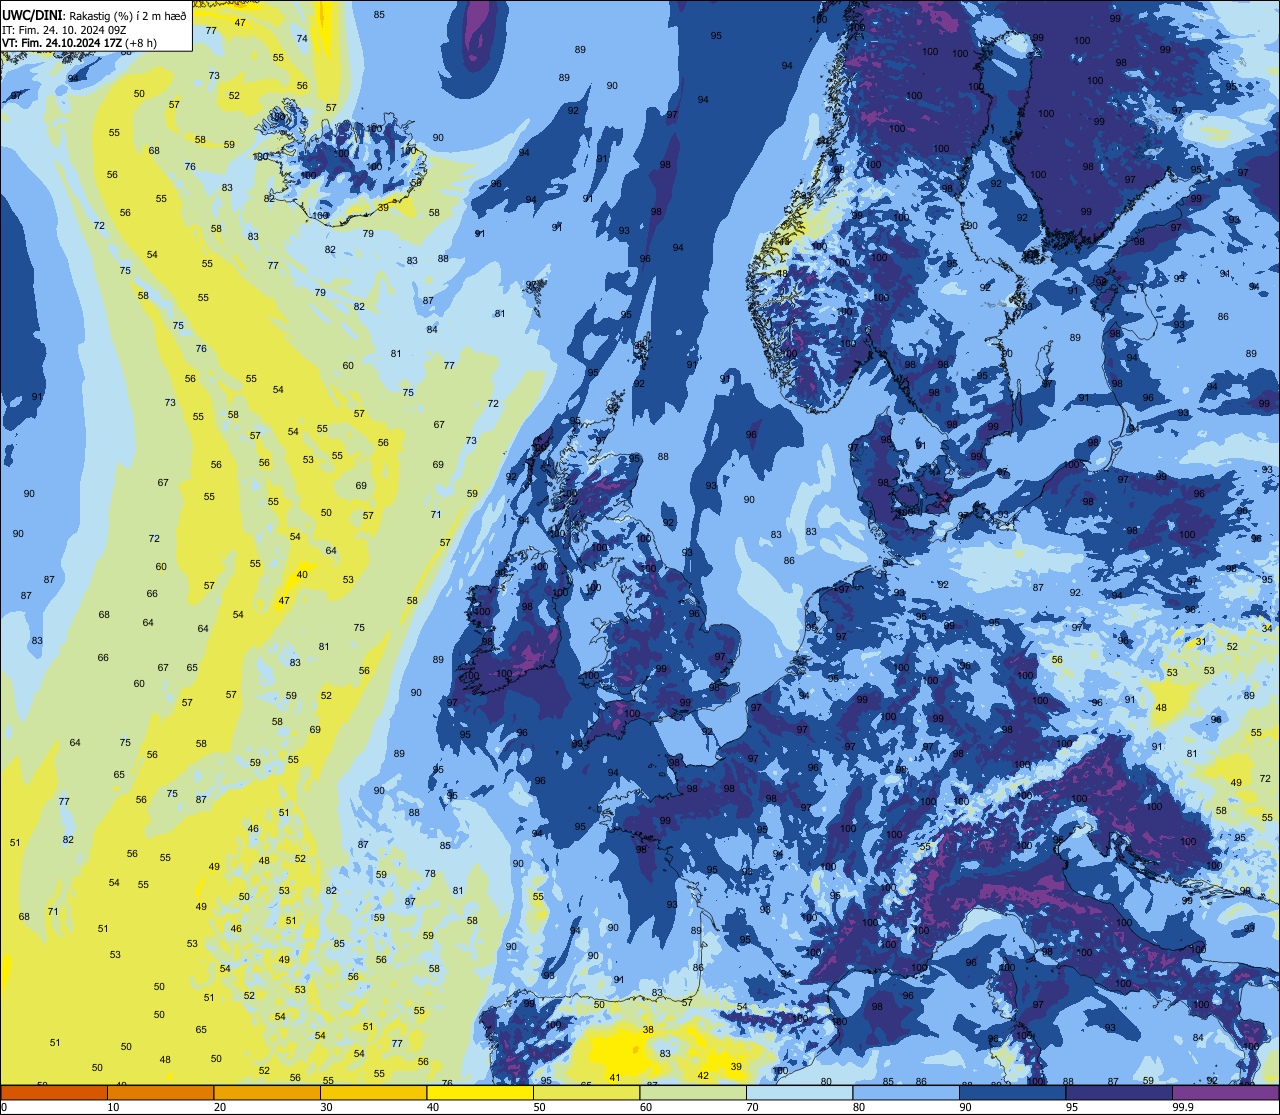This screenshot has height=1115, width=1280.
Task: Click the 'VT: Fim. 24.10.2024 17Z (+8 h)' line
Action: click(x=80, y=42)
